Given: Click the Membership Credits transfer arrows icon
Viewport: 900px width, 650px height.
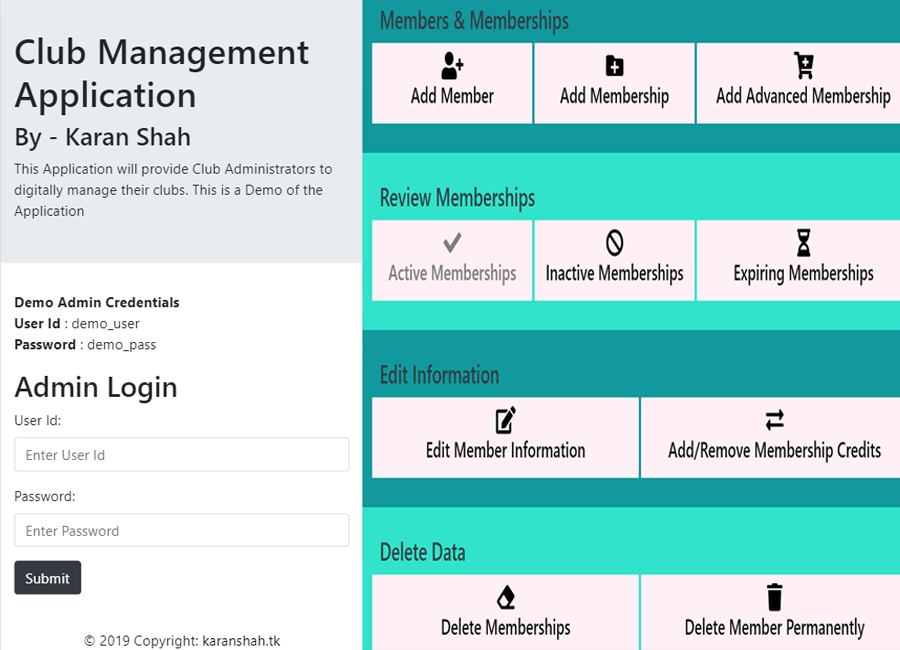Looking at the screenshot, I should tap(774, 419).
